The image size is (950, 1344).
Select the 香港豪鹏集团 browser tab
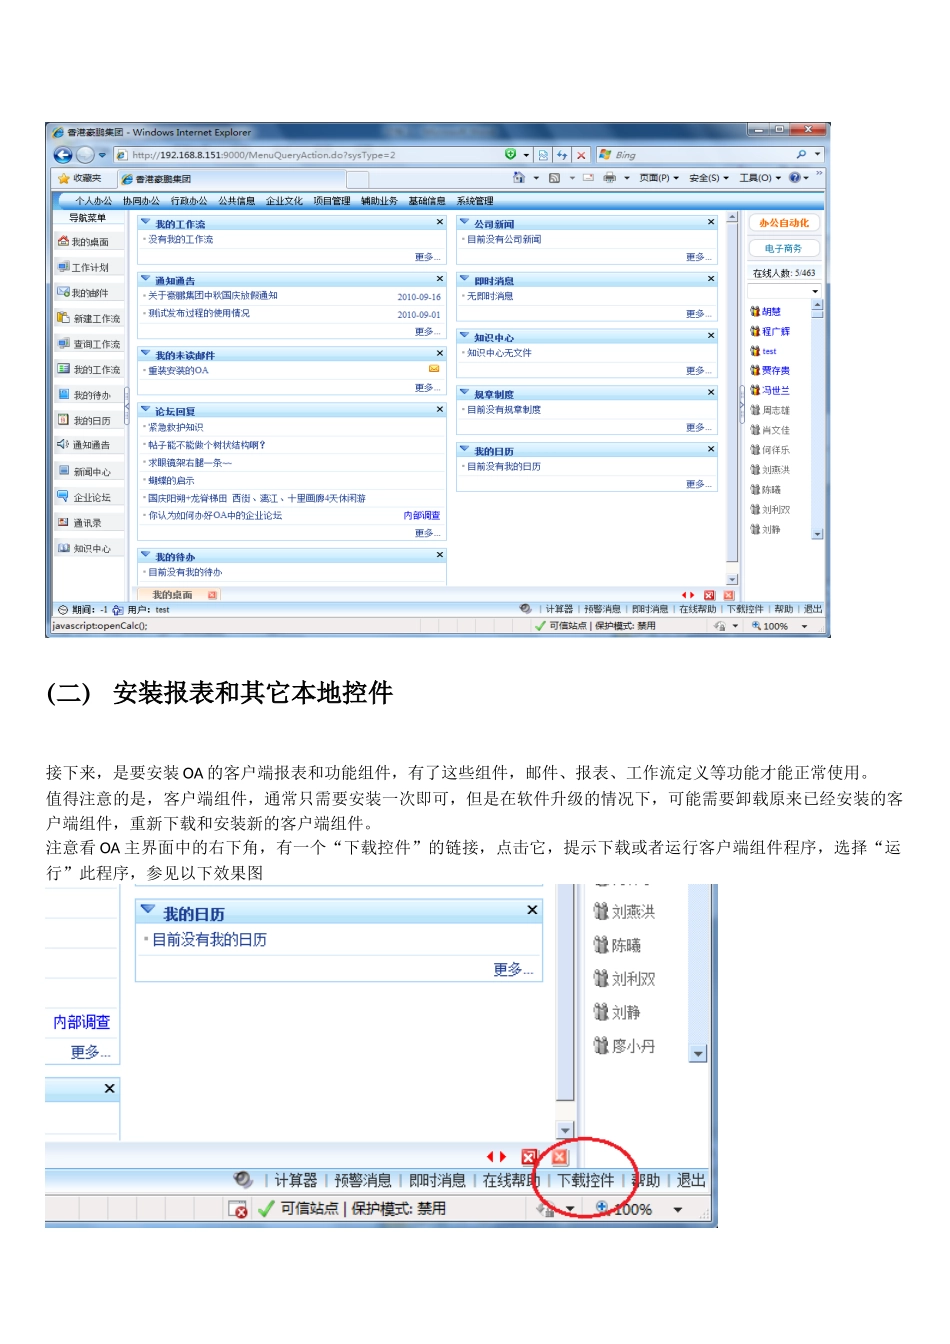click(232, 179)
